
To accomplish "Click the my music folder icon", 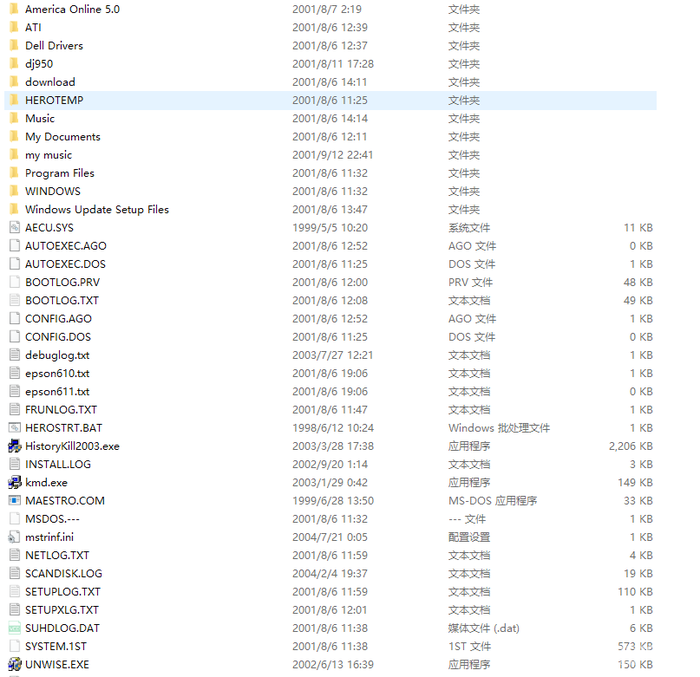I will (x=14, y=155).
